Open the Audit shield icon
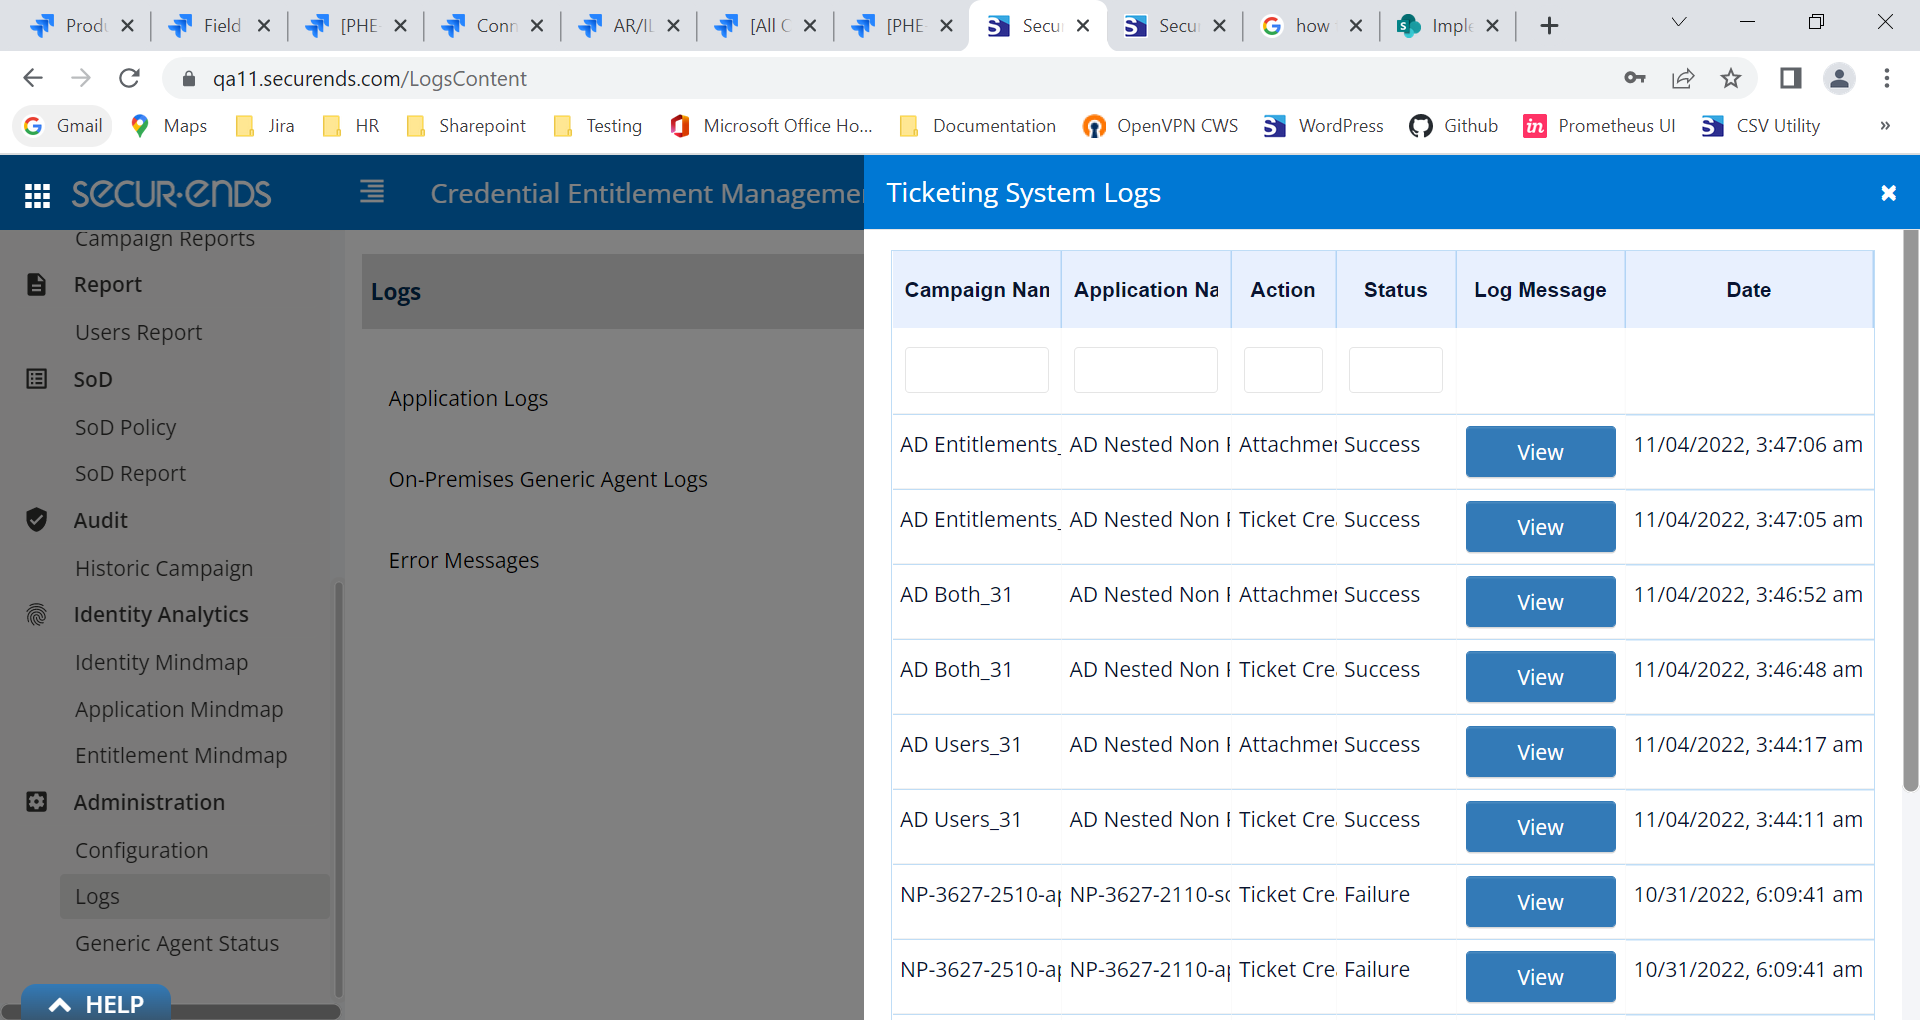 pos(37,520)
